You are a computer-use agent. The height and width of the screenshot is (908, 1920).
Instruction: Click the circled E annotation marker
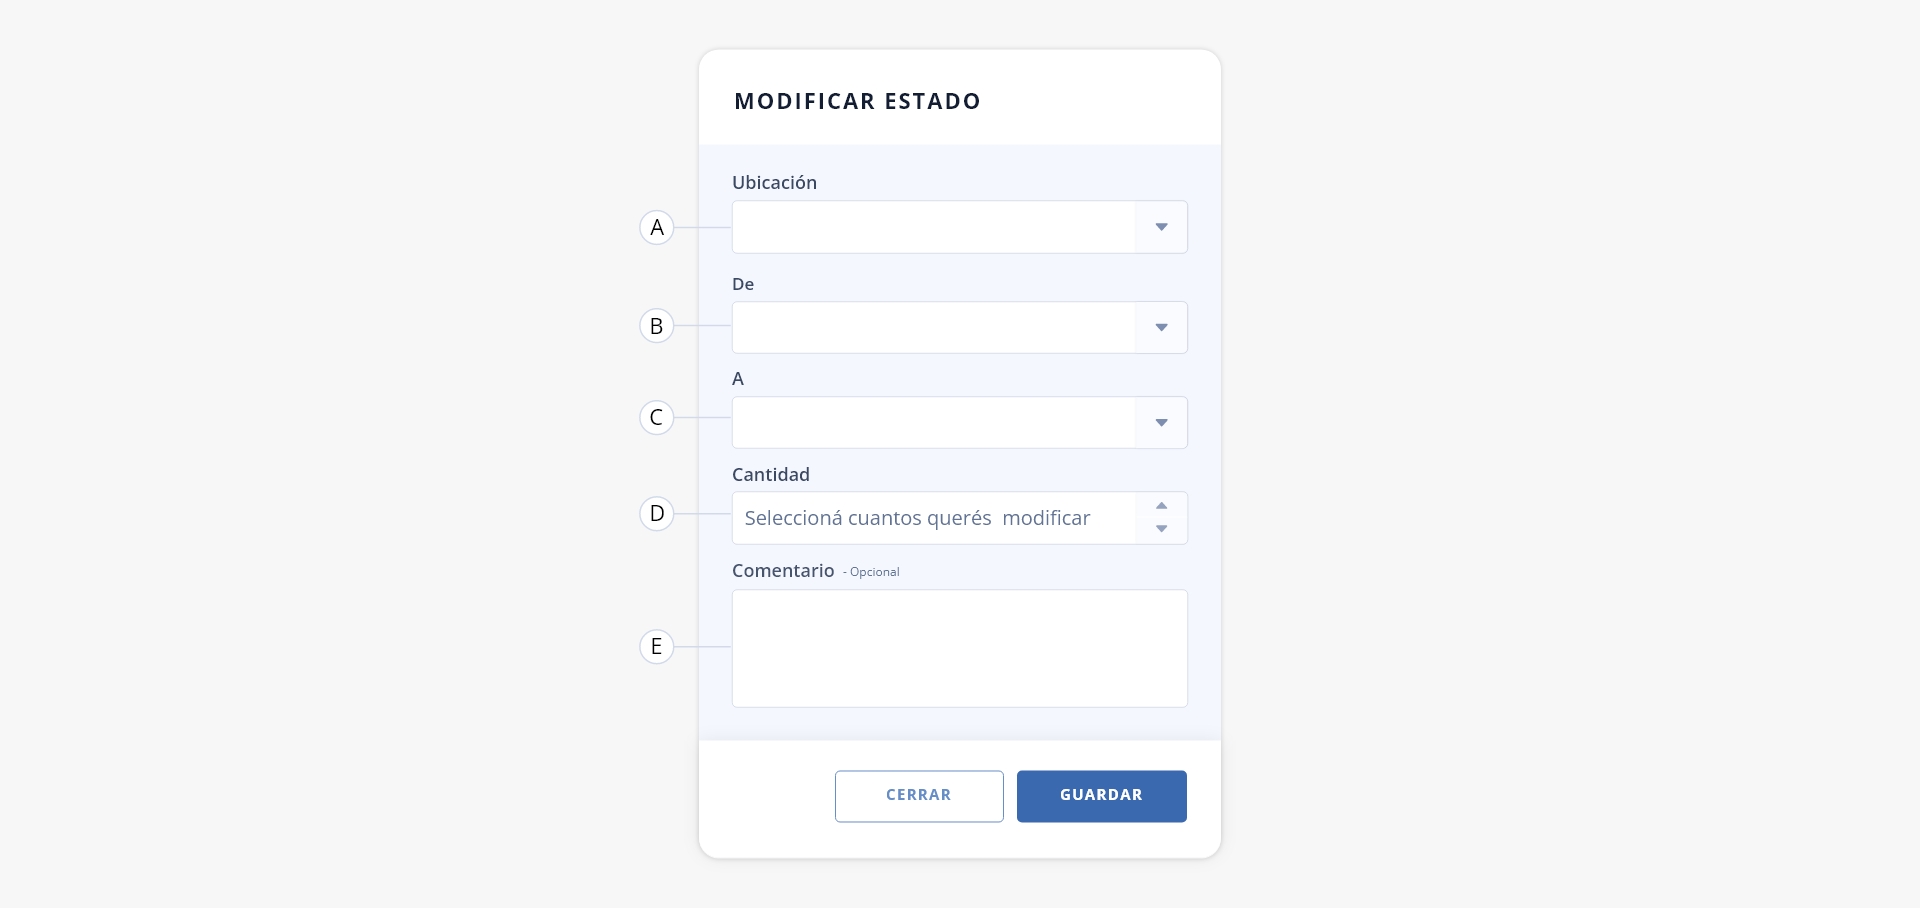click(657, 646)
